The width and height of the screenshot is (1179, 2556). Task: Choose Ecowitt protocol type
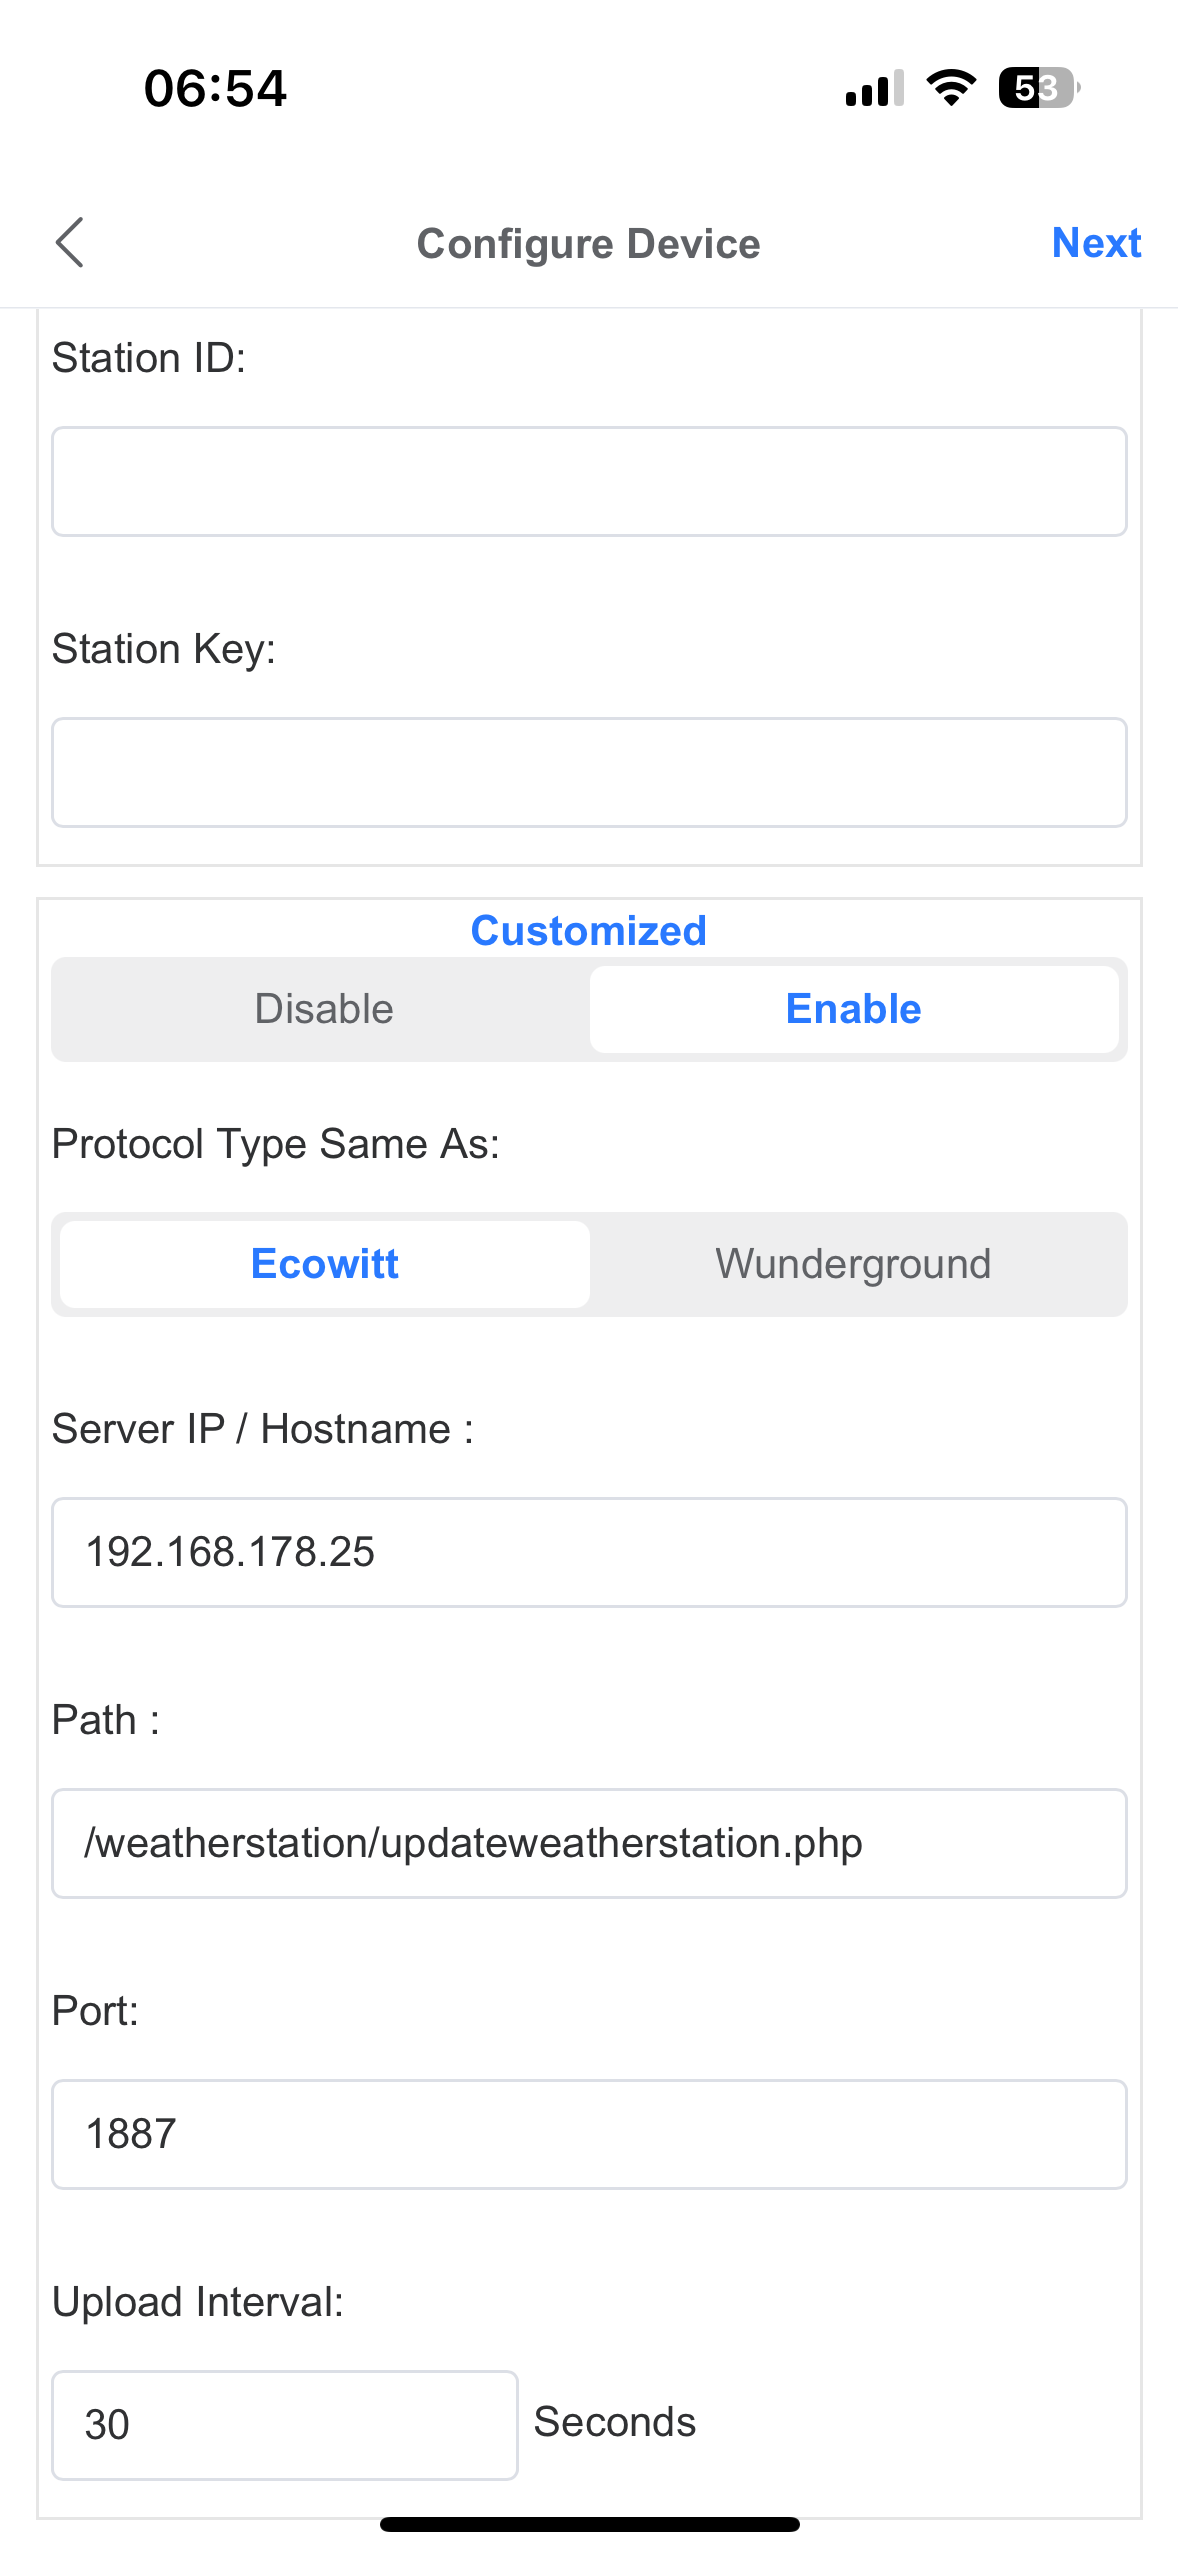pos(324,1264)
